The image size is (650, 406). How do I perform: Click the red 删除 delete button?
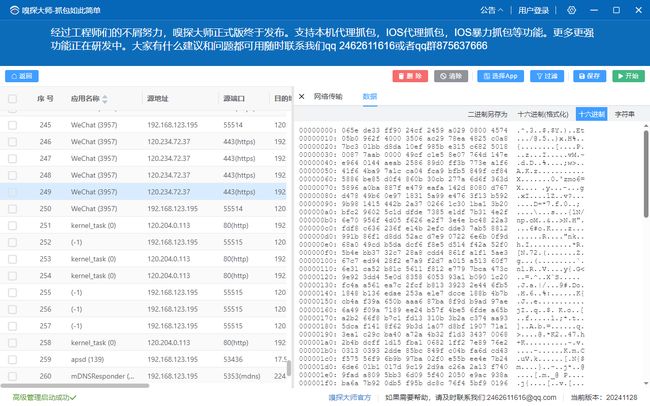[410, 76]
